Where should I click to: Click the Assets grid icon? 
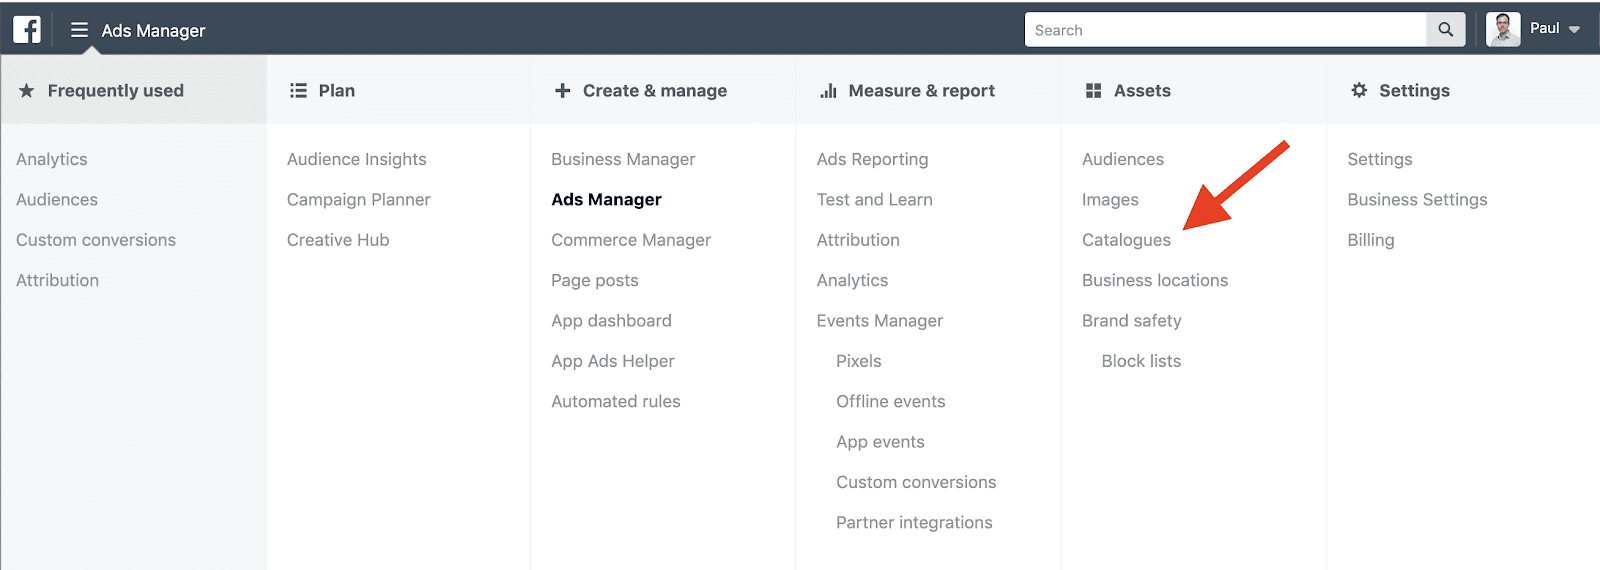point(1093,90)
